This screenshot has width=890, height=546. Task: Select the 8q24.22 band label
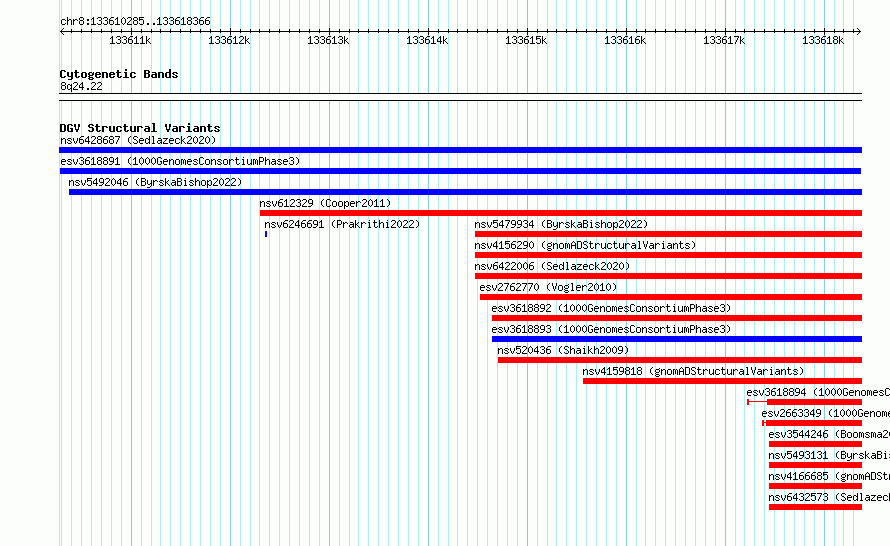(x=81, y=86)
